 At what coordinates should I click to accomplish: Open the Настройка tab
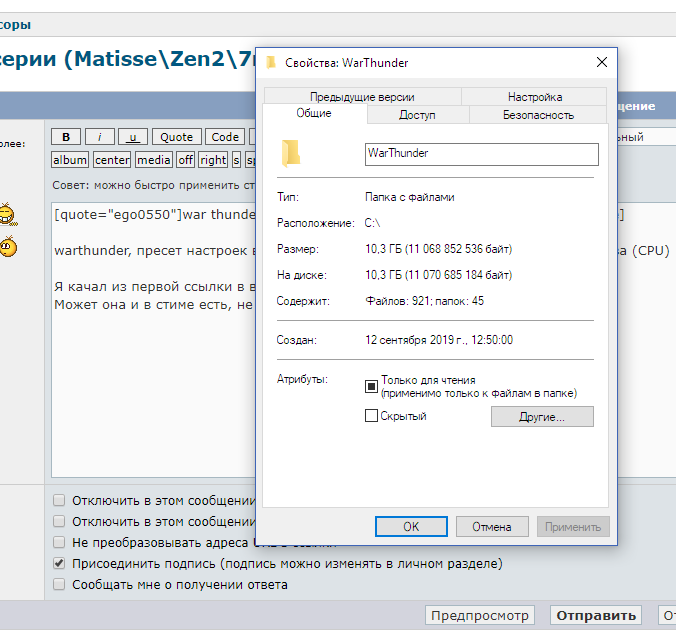point(535,97)
